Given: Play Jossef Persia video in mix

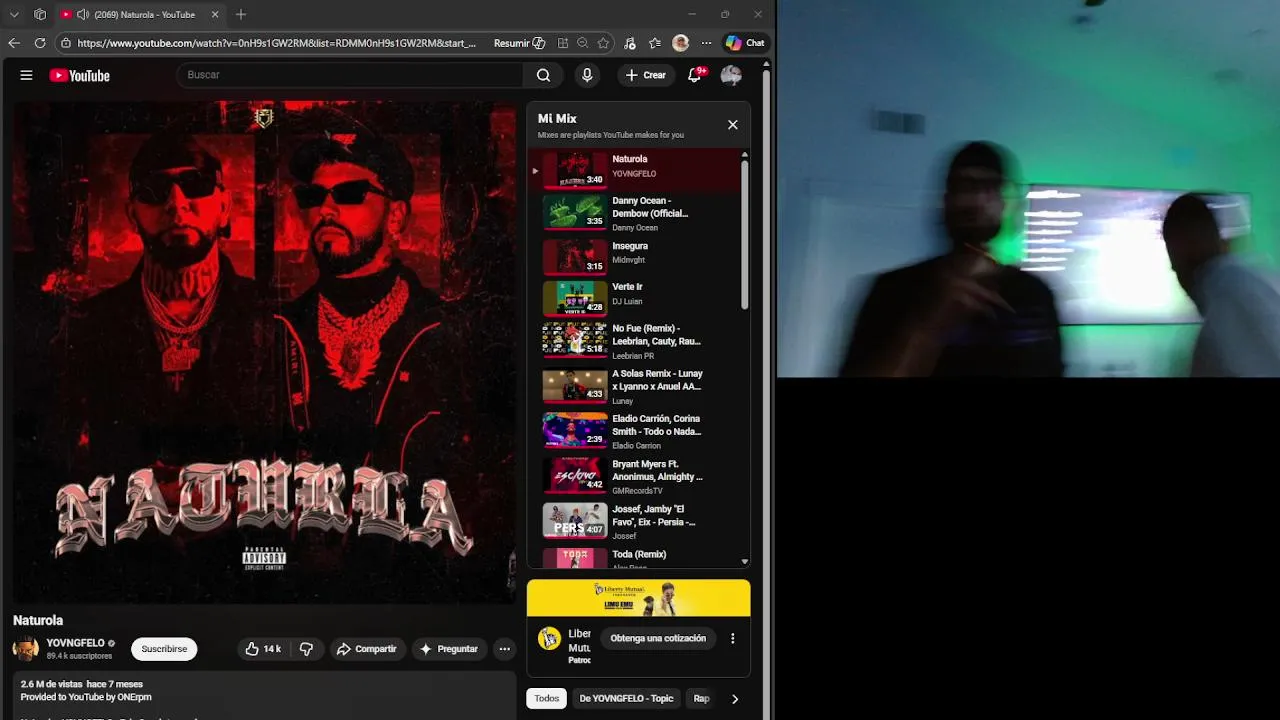Looking at the screenshot, I should tap(635, 521).
